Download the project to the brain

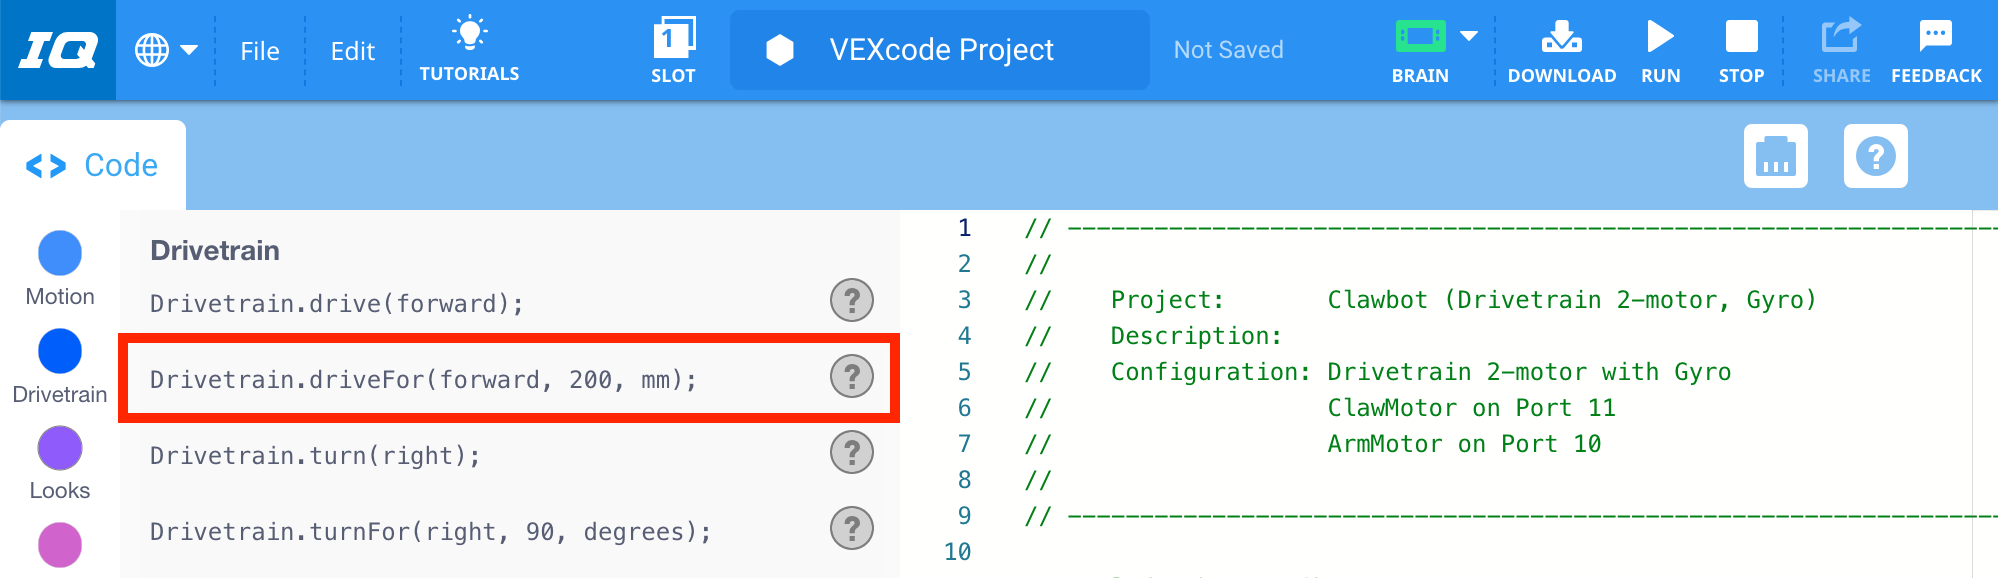pos(1561,50)
